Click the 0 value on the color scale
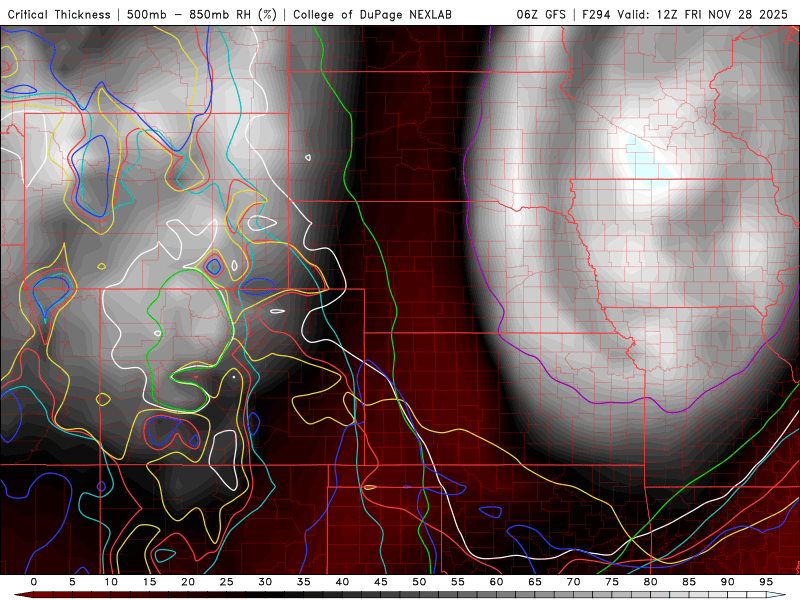 [34, 582]
